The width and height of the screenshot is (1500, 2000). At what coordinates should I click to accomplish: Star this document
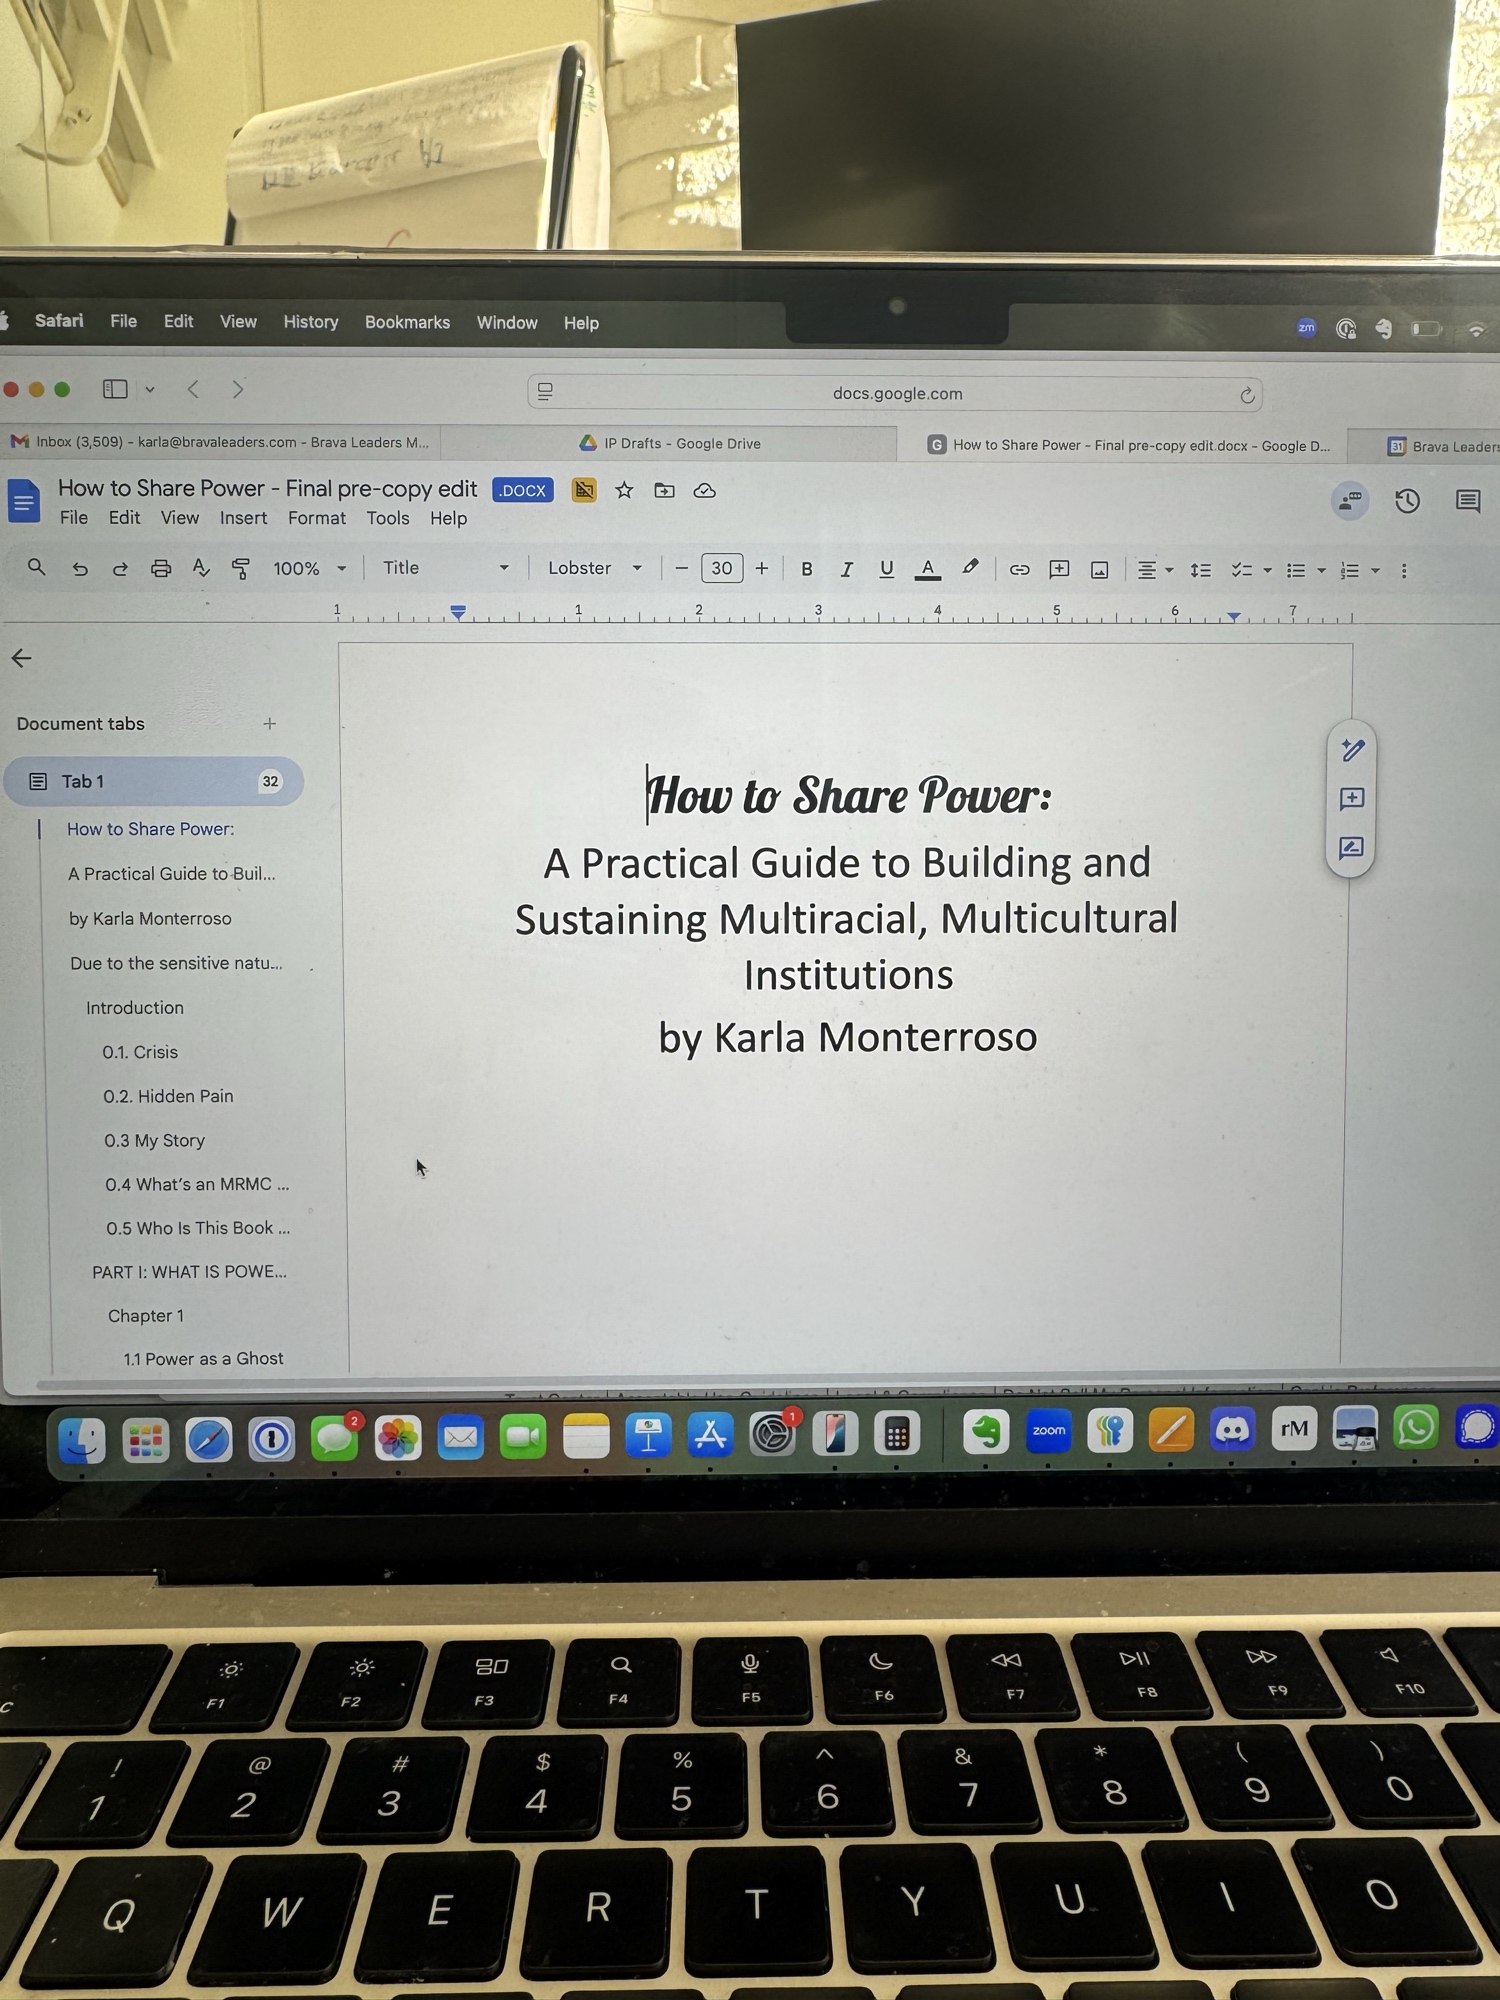pos(624,490)
